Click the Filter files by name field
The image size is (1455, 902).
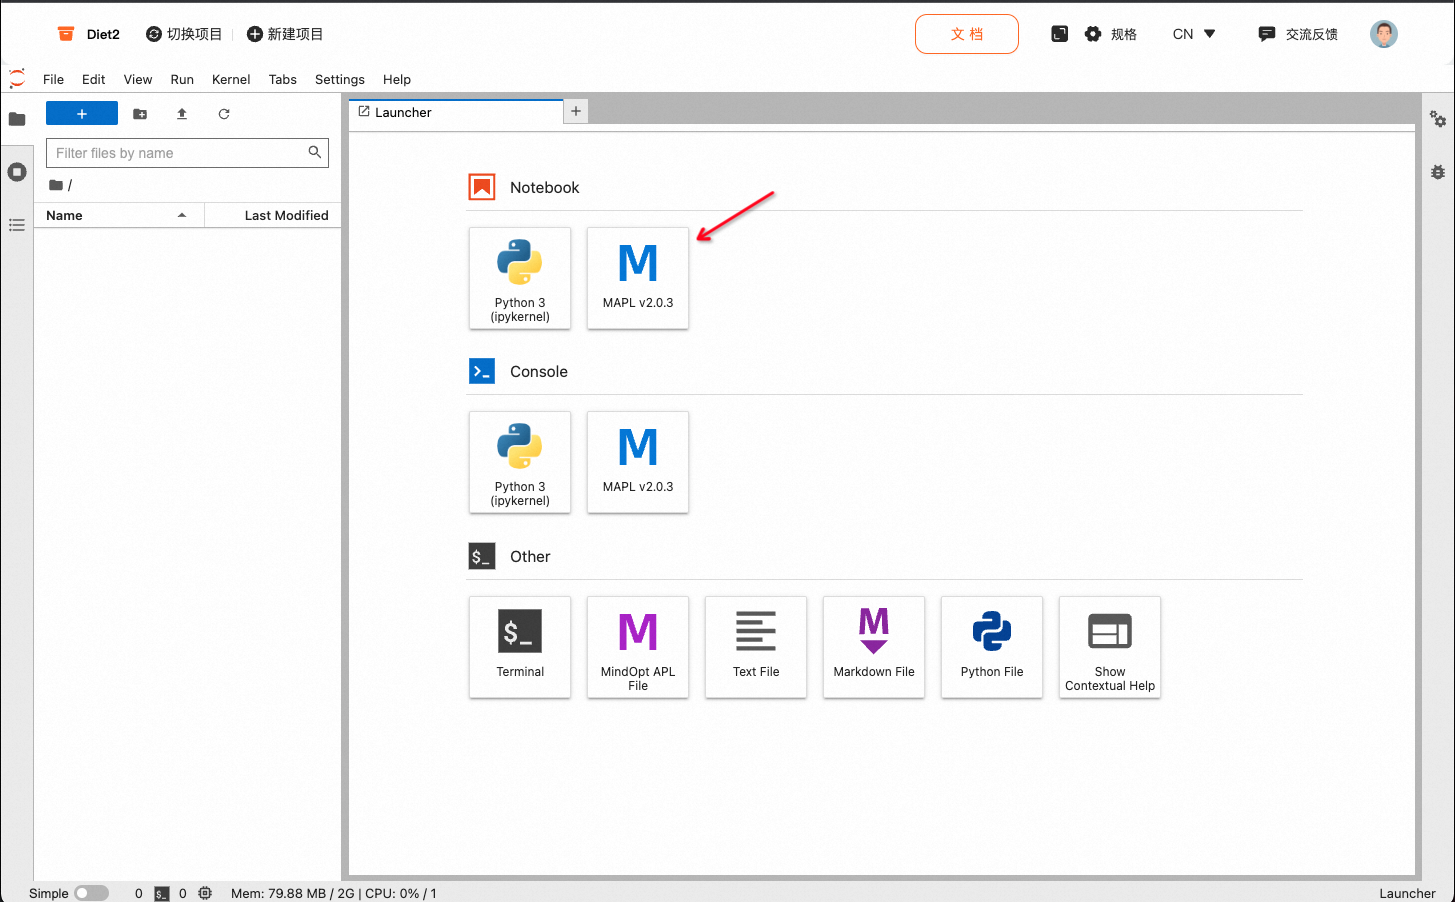coord(178,153)
